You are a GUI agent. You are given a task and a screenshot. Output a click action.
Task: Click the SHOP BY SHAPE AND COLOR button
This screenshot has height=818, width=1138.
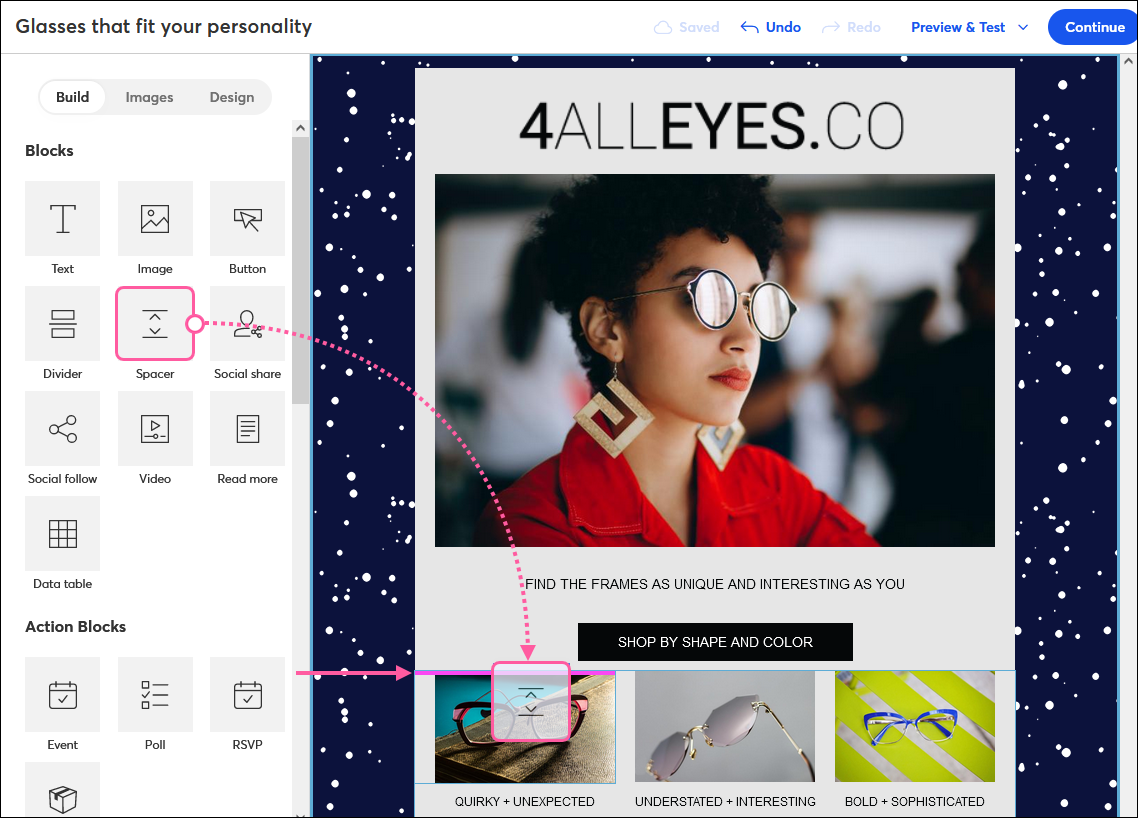pos(715,642)
